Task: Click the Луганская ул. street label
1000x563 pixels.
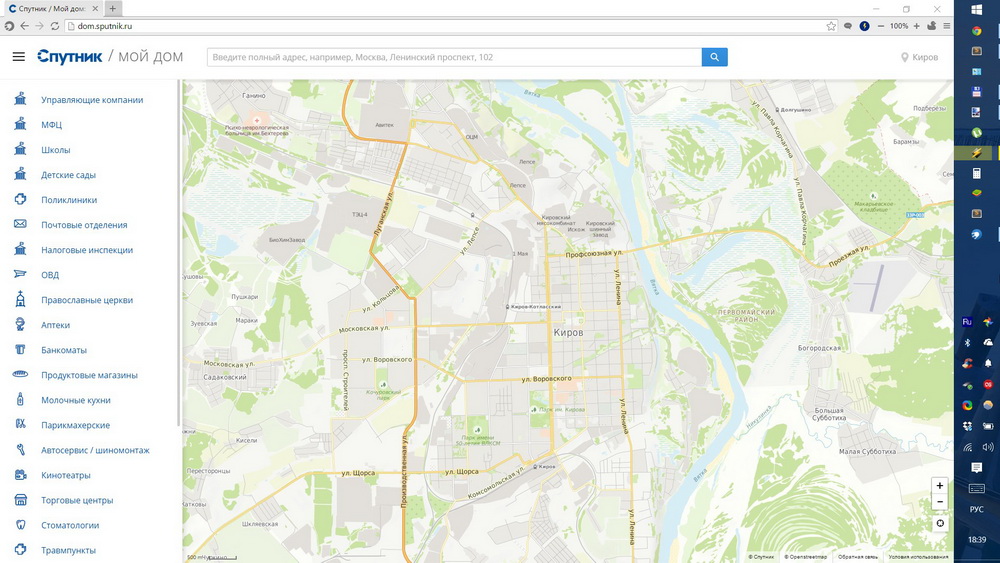Action: [x=382, y=214]
